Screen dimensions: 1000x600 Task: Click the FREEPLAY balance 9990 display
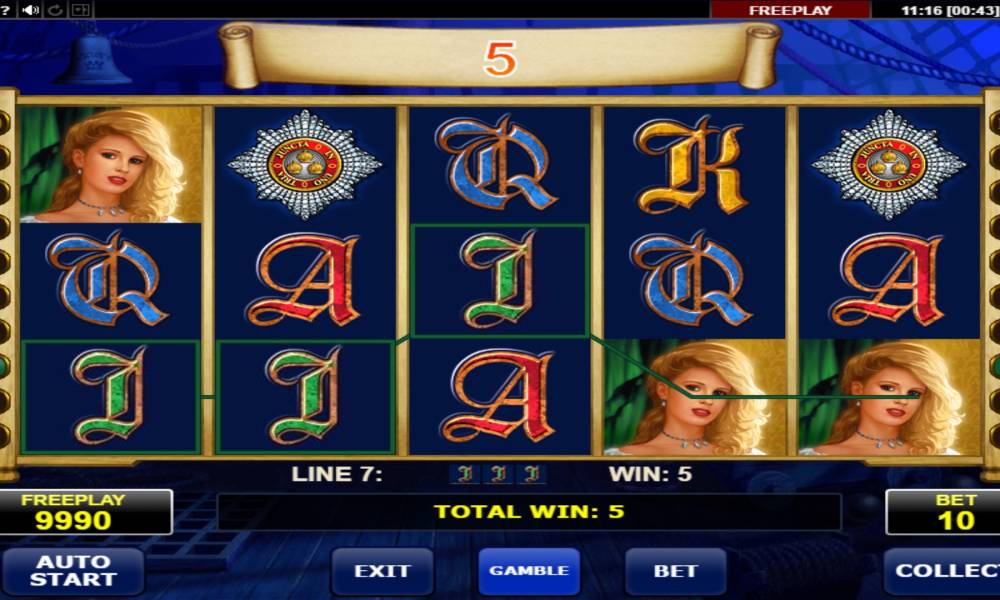tap(86, 512)
